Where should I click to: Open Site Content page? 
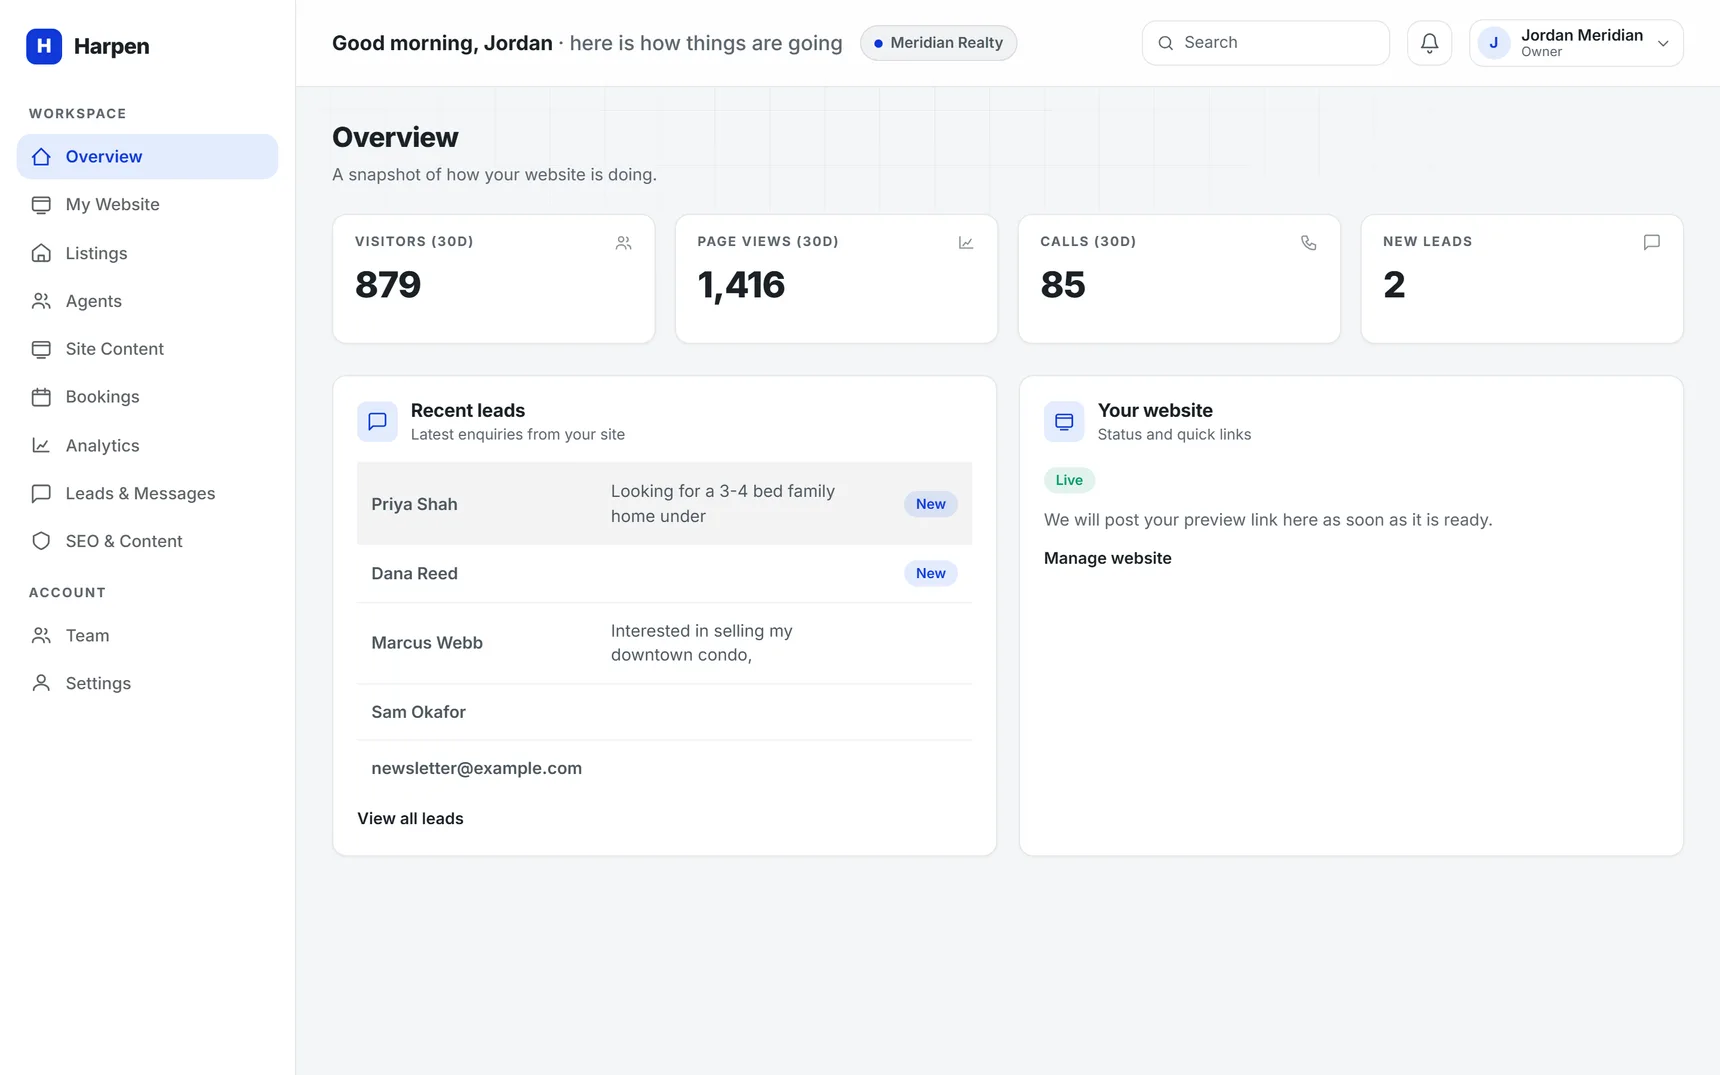(147, 349)
